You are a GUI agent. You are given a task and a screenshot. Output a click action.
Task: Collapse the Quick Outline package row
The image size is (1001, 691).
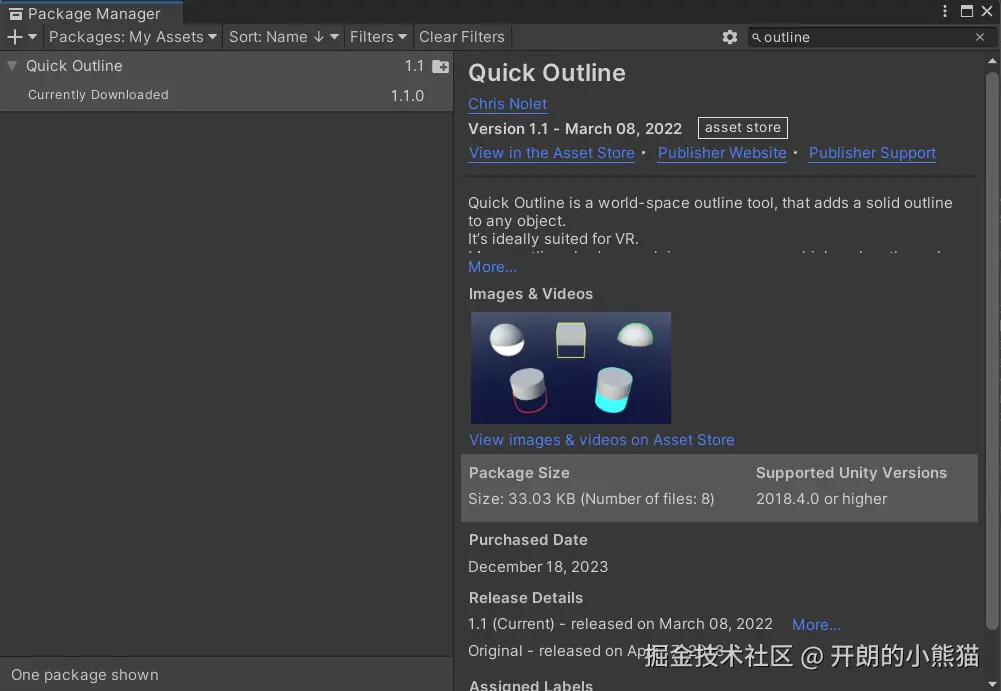coord(11,66)
